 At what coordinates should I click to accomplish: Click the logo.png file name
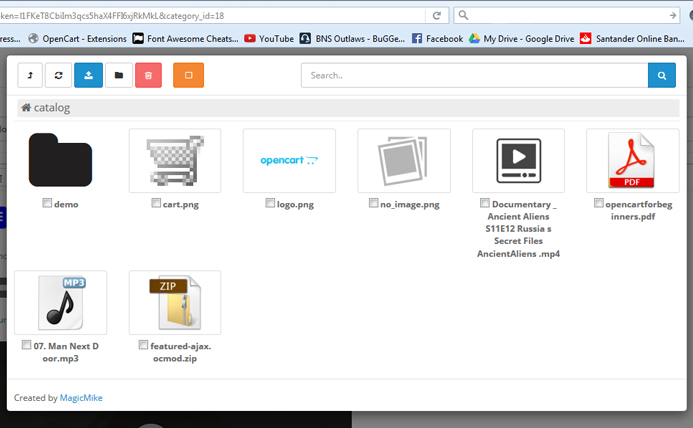pyautogui.click(x=295, y=204)
